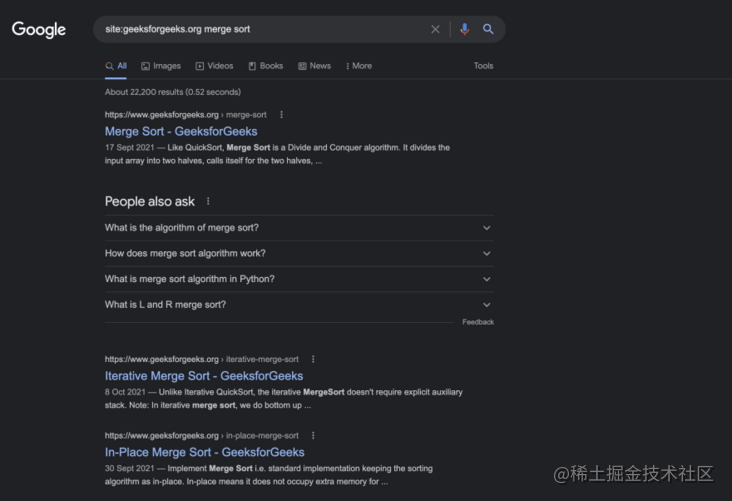Expand "What is the algorithm of merge sort?"
The image size is (732, 501).
[299, 228]
